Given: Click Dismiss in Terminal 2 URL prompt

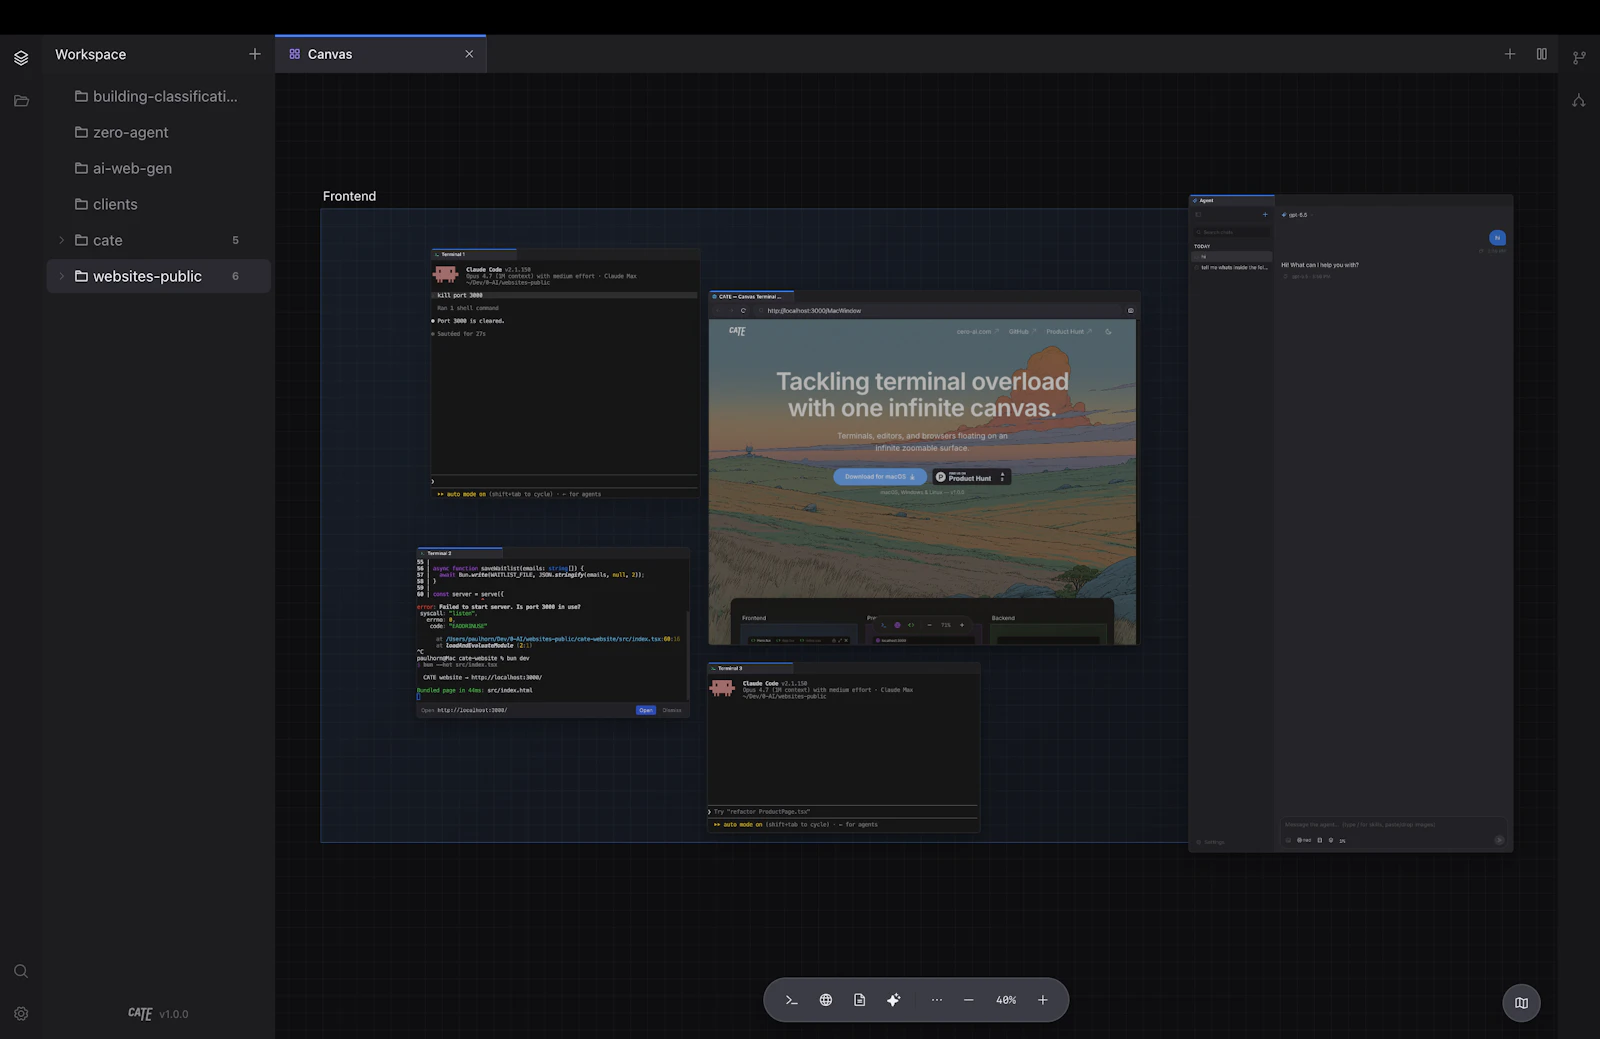Looking at the screenshot, I should pos(672,710).
